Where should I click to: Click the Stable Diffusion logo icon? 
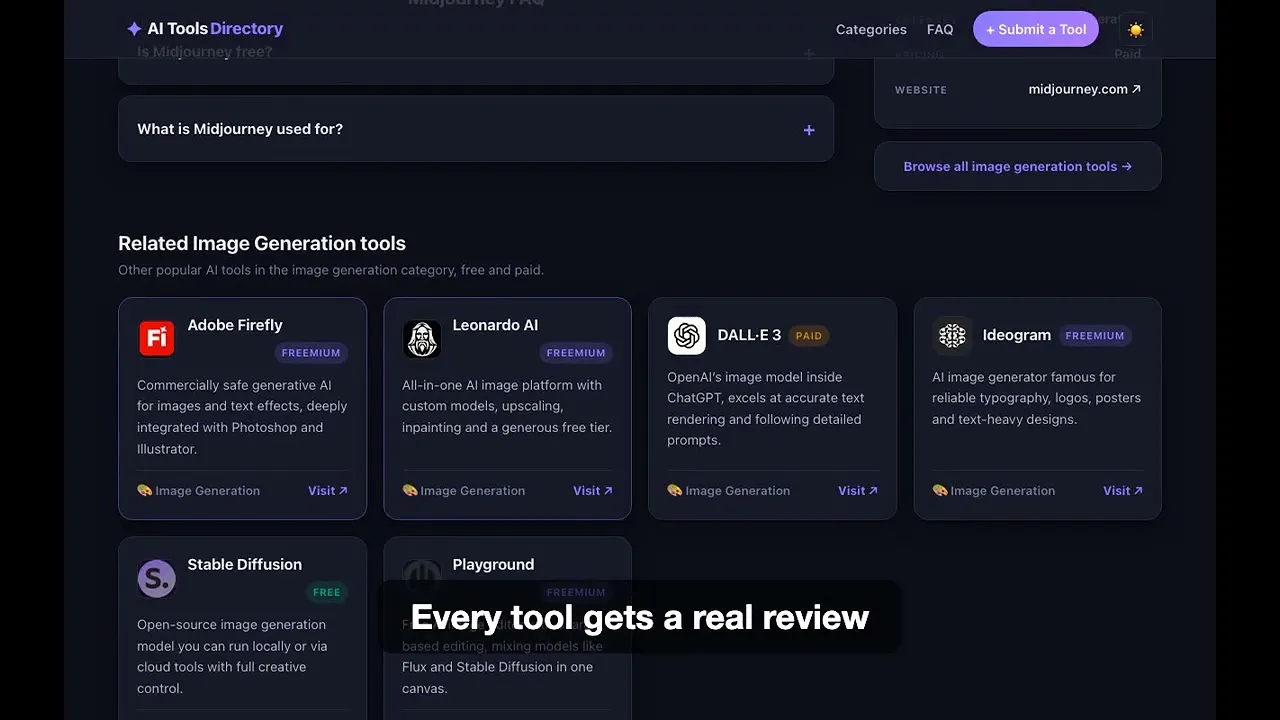(156, 578)
